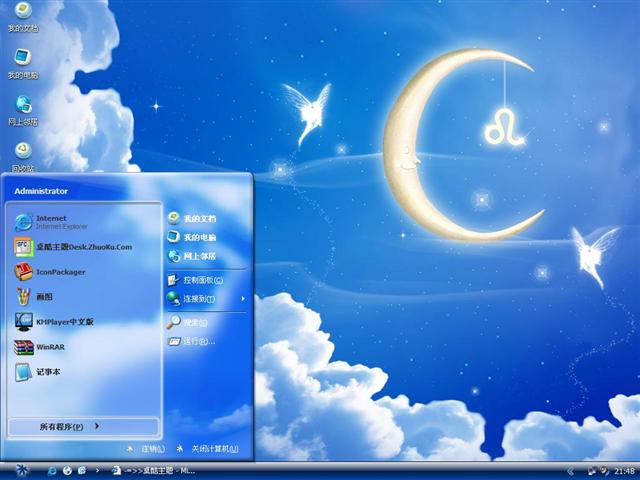
Task: Expand hidden quick launch items chevron
Action: point(98,470)
